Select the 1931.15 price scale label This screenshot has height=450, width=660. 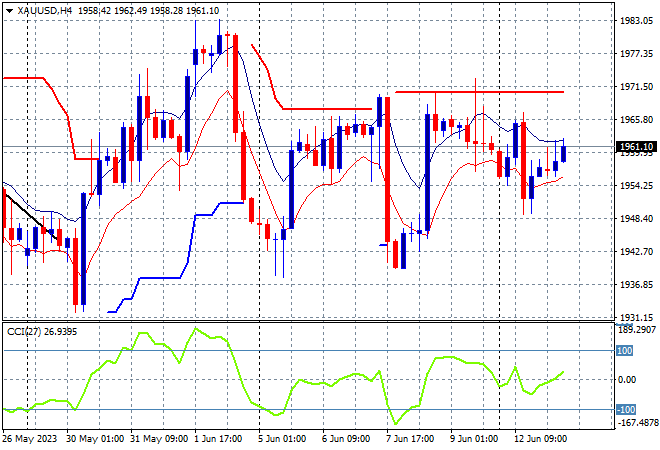click(x=636, y=318)
